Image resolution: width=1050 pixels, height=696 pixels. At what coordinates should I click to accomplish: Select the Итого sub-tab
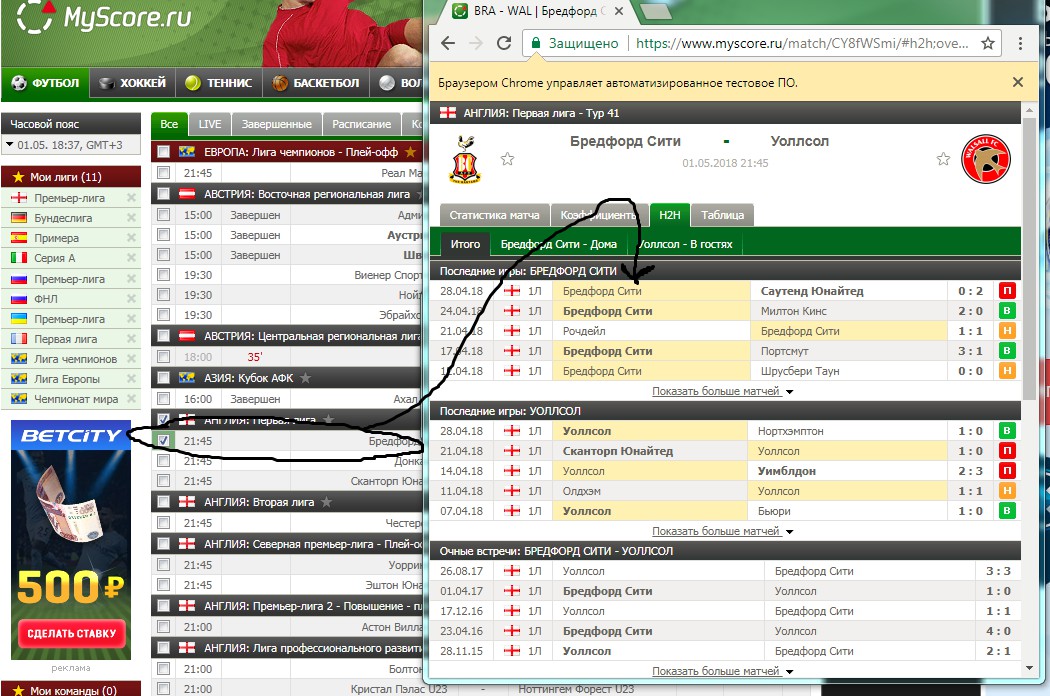(x=465, y=244)
